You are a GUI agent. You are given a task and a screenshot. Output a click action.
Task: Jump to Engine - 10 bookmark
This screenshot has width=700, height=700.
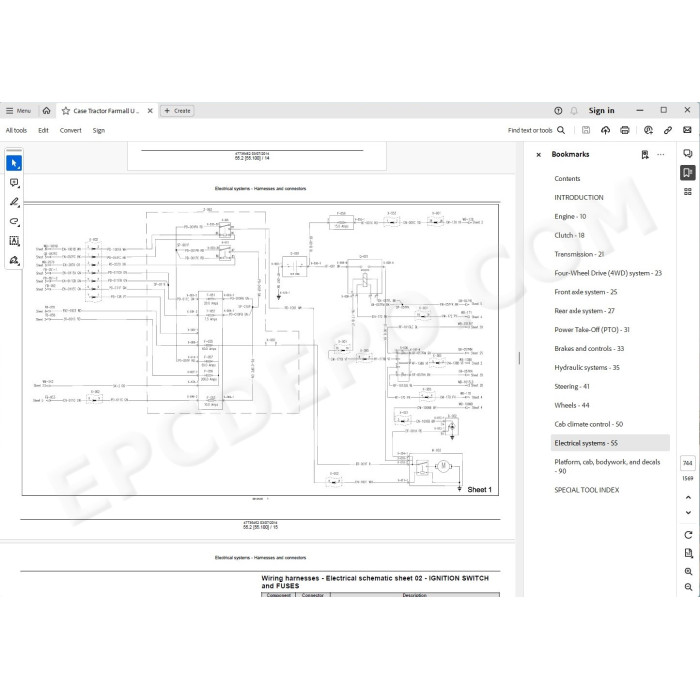point(570,217)
